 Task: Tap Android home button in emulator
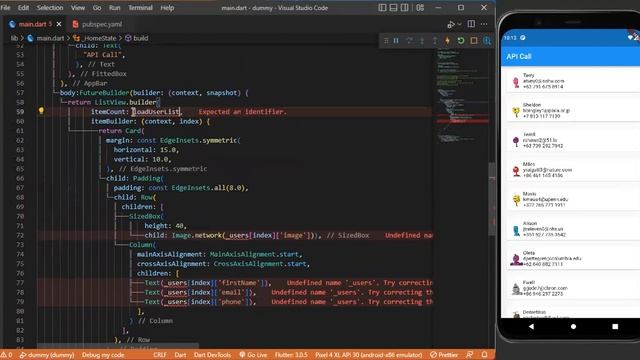click(573, 327)
